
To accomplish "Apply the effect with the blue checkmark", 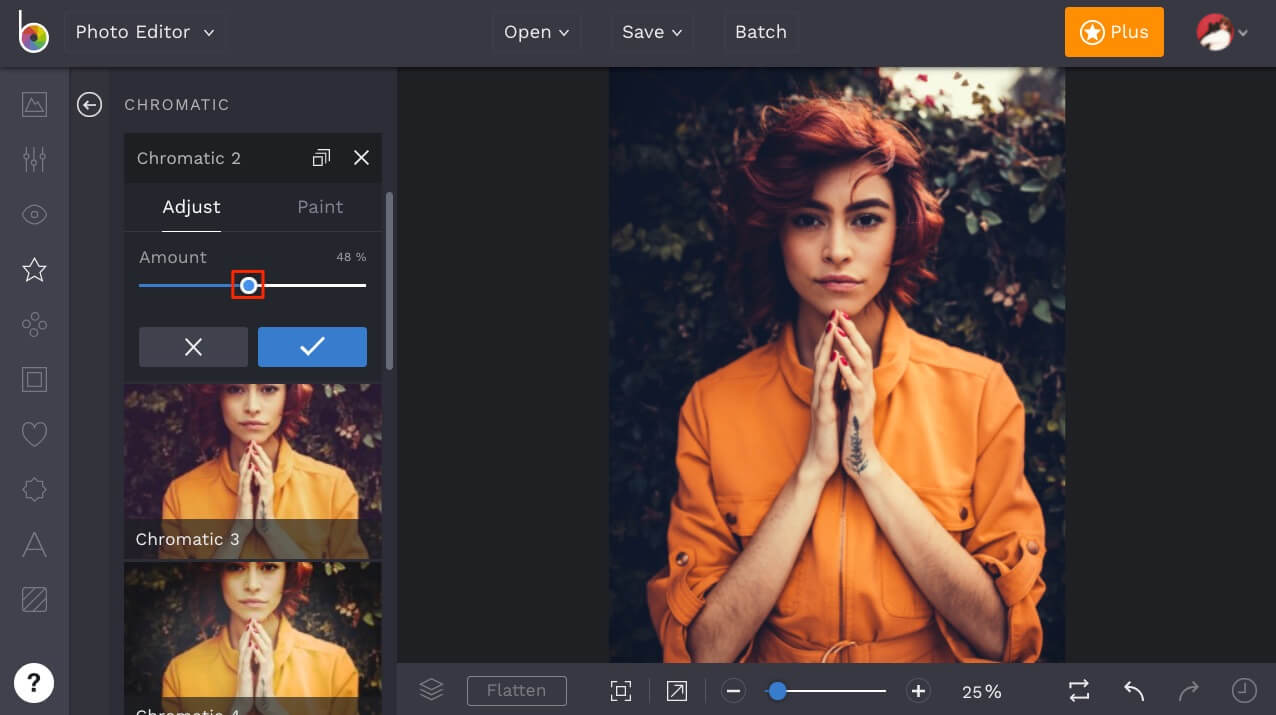I will tap(312, 346).
